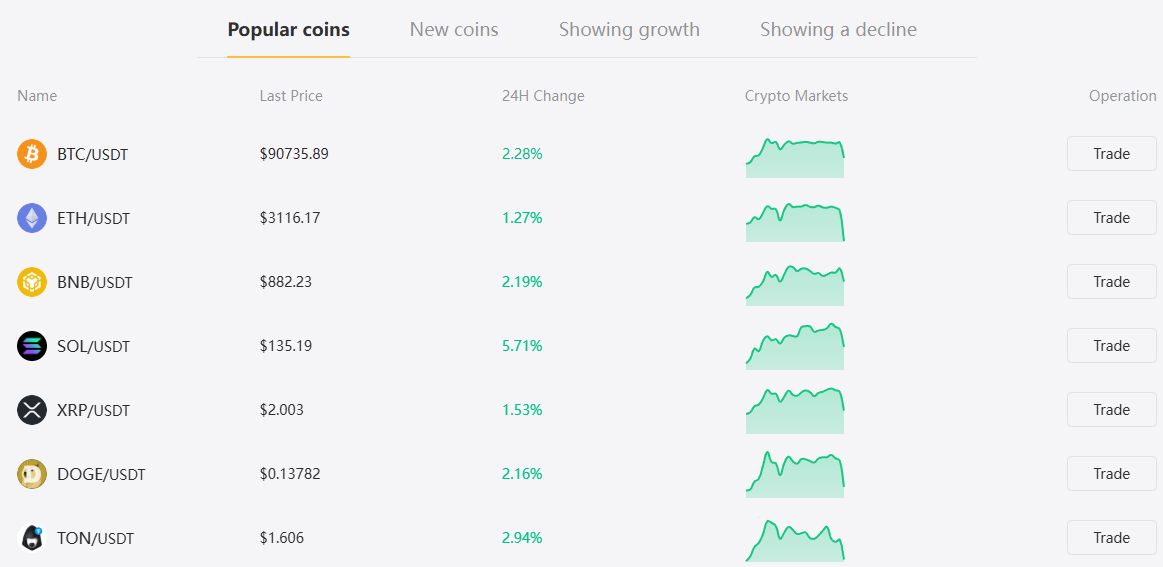Click the TON coin icon
The height and width of the screenshot is (567, 1163).
32,538
